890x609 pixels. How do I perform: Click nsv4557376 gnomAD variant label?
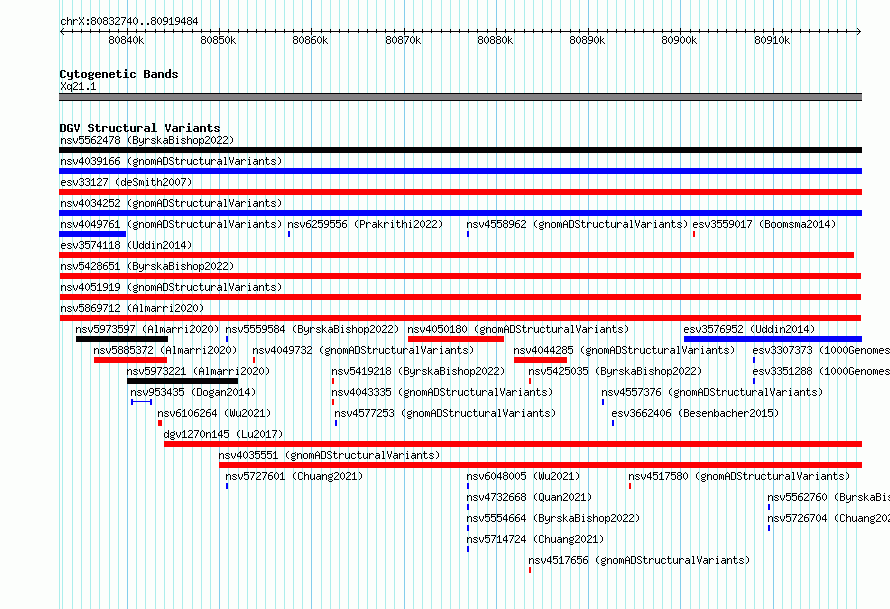pyautogui.click(x=712, y=392)
